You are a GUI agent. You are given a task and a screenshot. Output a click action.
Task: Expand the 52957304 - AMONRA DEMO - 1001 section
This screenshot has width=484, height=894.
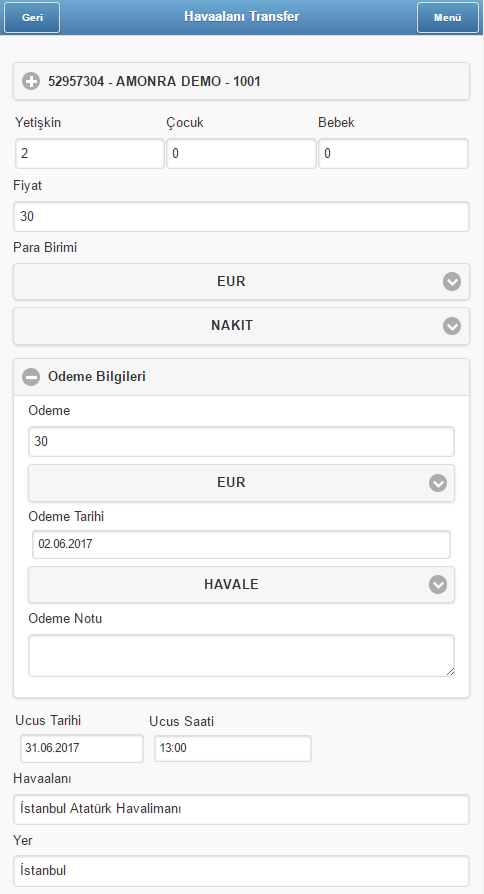(x=241, y=82)
